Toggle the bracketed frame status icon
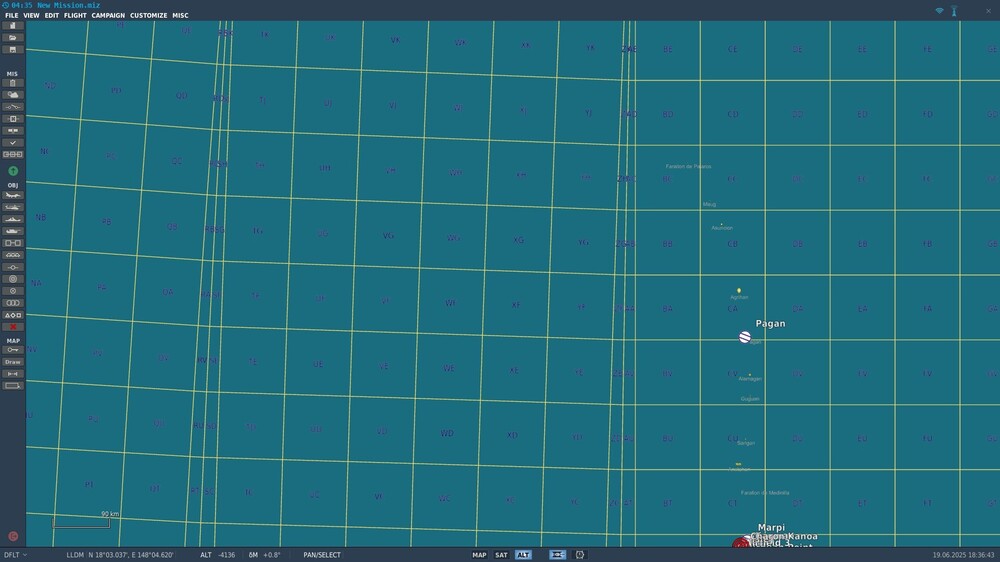The width and height of the screenshot is (1000, 562). (x=580, y=555)
